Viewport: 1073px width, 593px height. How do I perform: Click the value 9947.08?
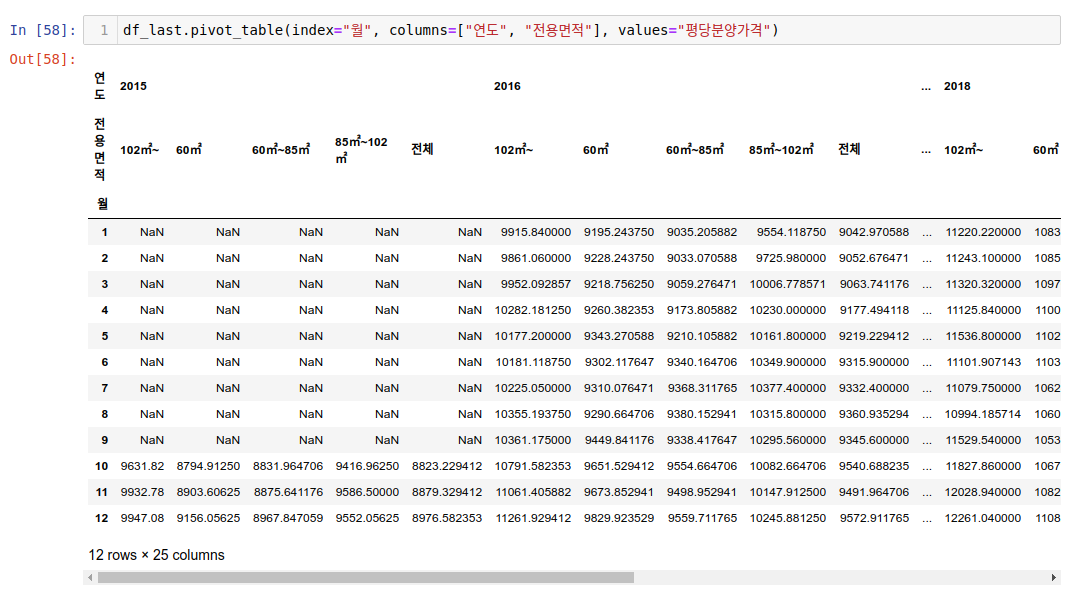coord(142,518)
